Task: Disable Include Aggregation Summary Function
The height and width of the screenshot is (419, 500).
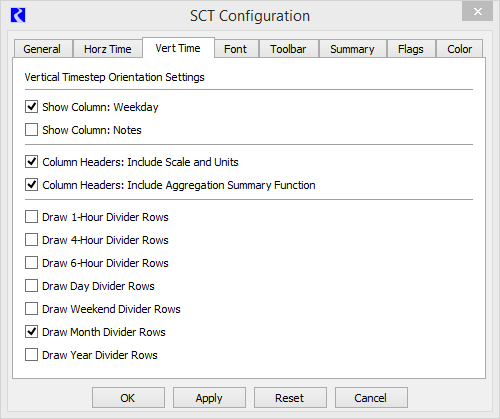Action: coord(31,185)
